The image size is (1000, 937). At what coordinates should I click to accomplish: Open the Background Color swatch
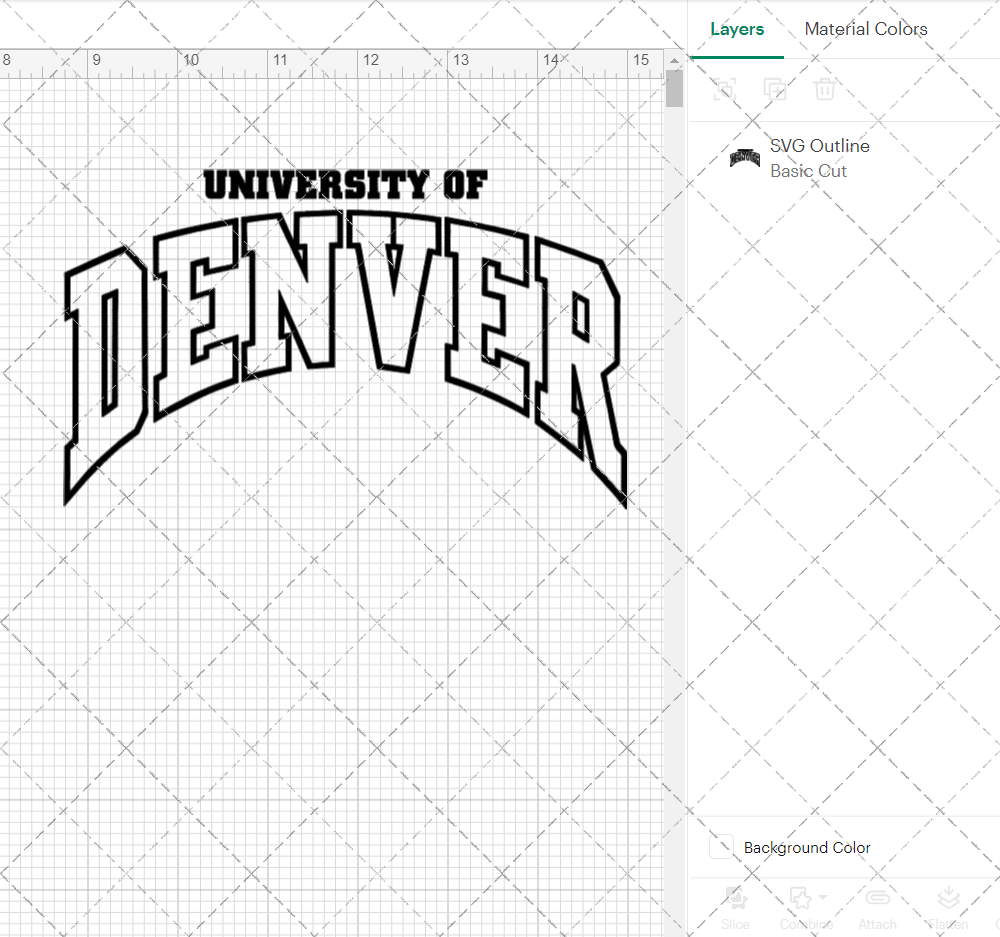[x=721, y=847]
